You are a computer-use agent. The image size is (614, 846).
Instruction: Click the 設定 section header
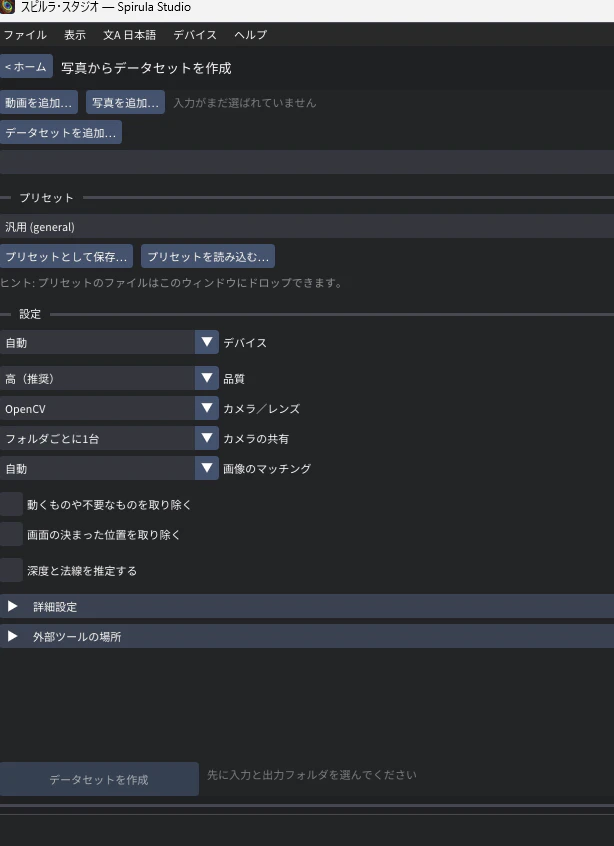tap(30, 314)
